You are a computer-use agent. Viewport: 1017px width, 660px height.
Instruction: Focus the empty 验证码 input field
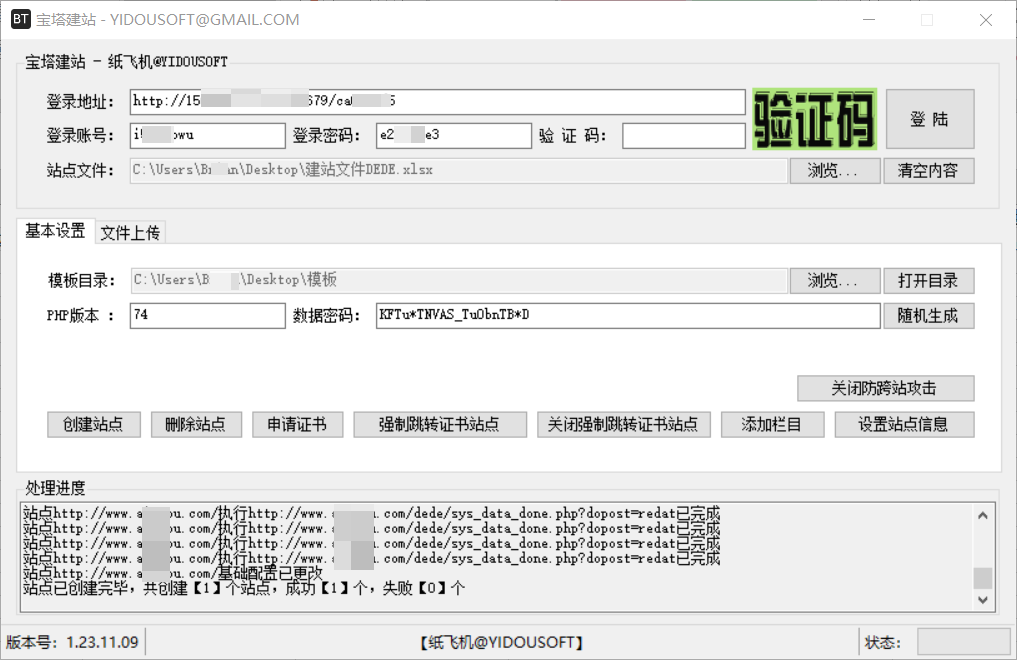point(684,136)
